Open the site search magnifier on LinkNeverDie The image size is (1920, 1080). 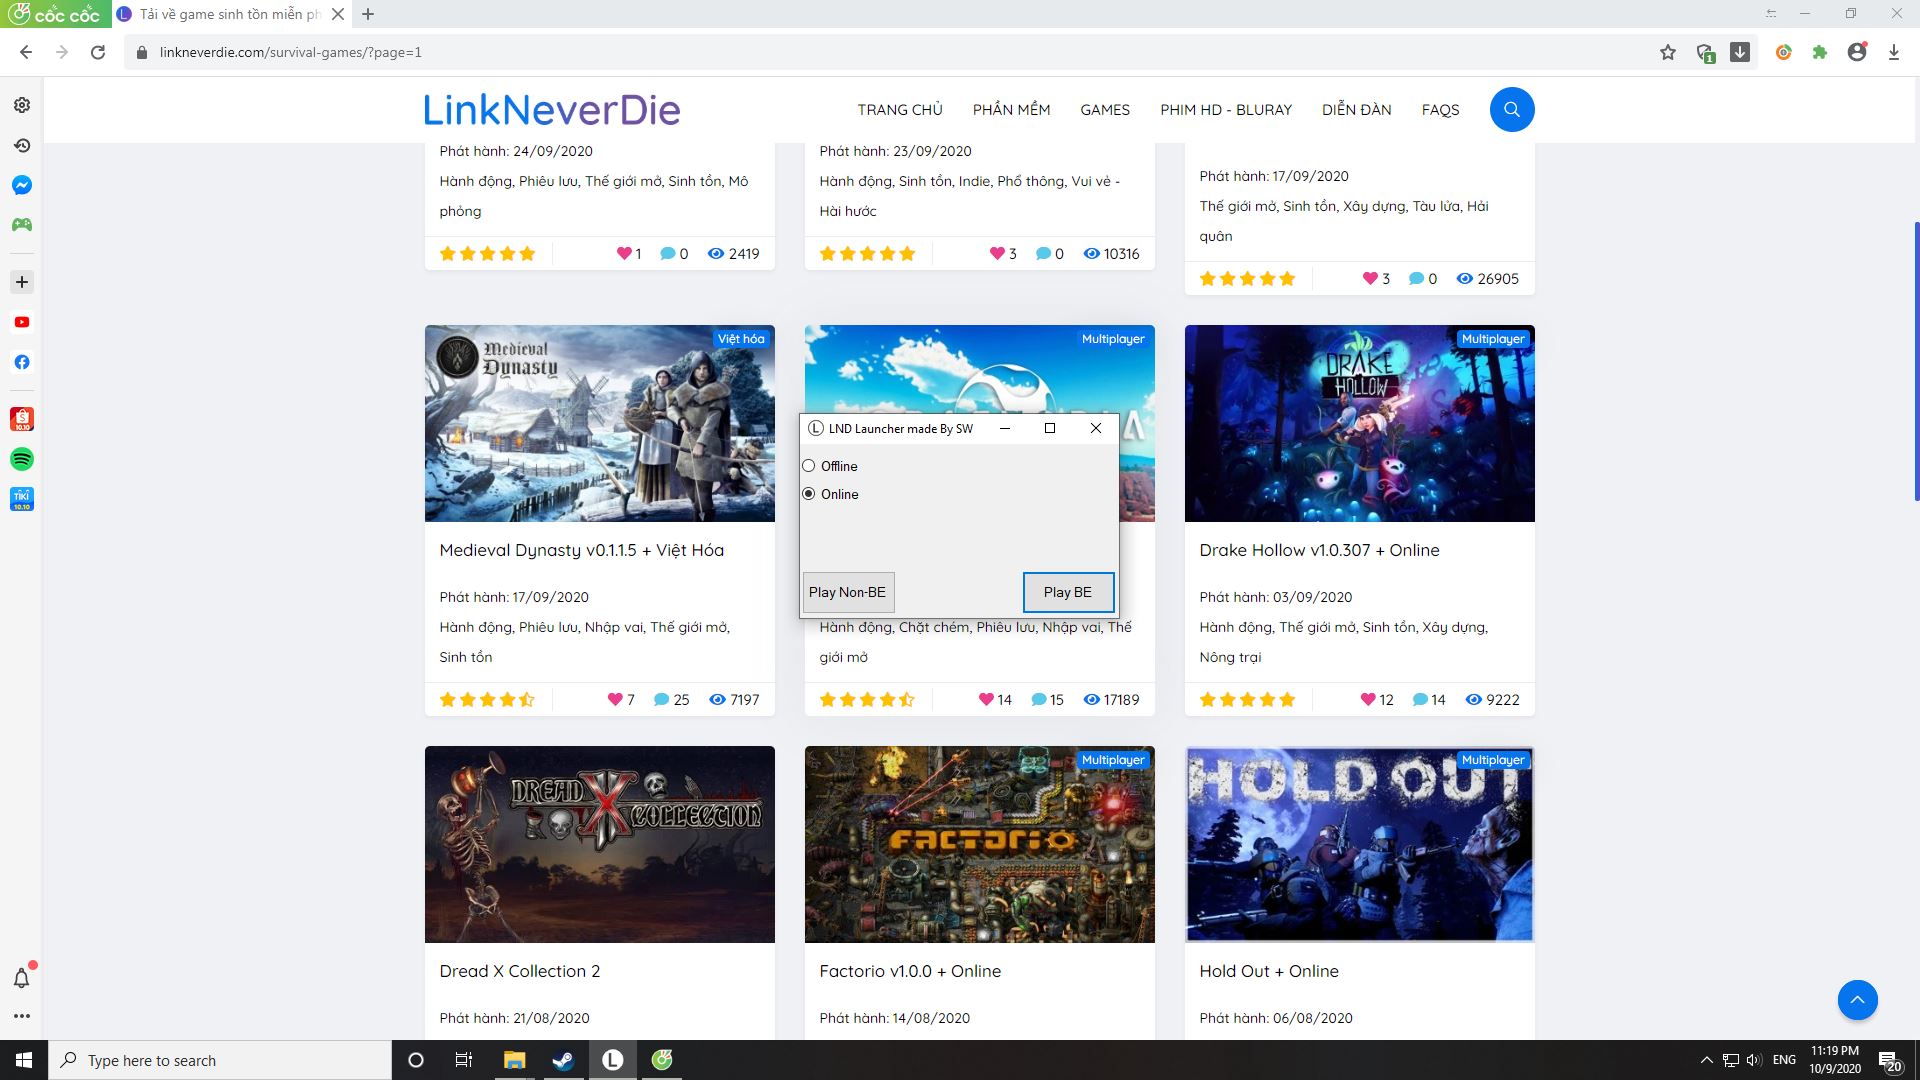(x=1511, y=110)
